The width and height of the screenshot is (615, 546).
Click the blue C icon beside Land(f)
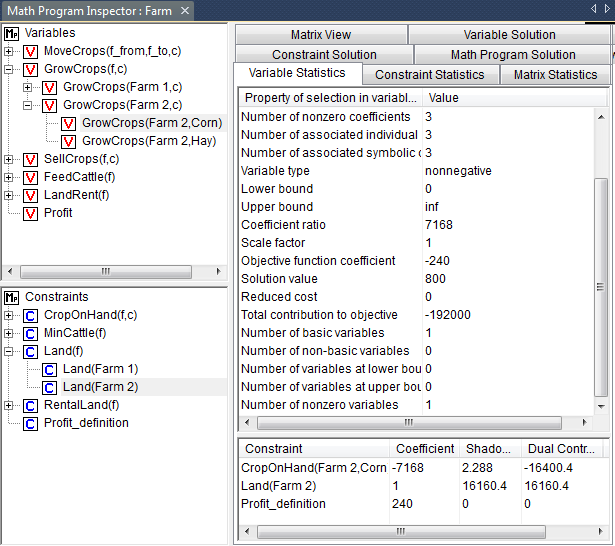[x=30, y=352]
